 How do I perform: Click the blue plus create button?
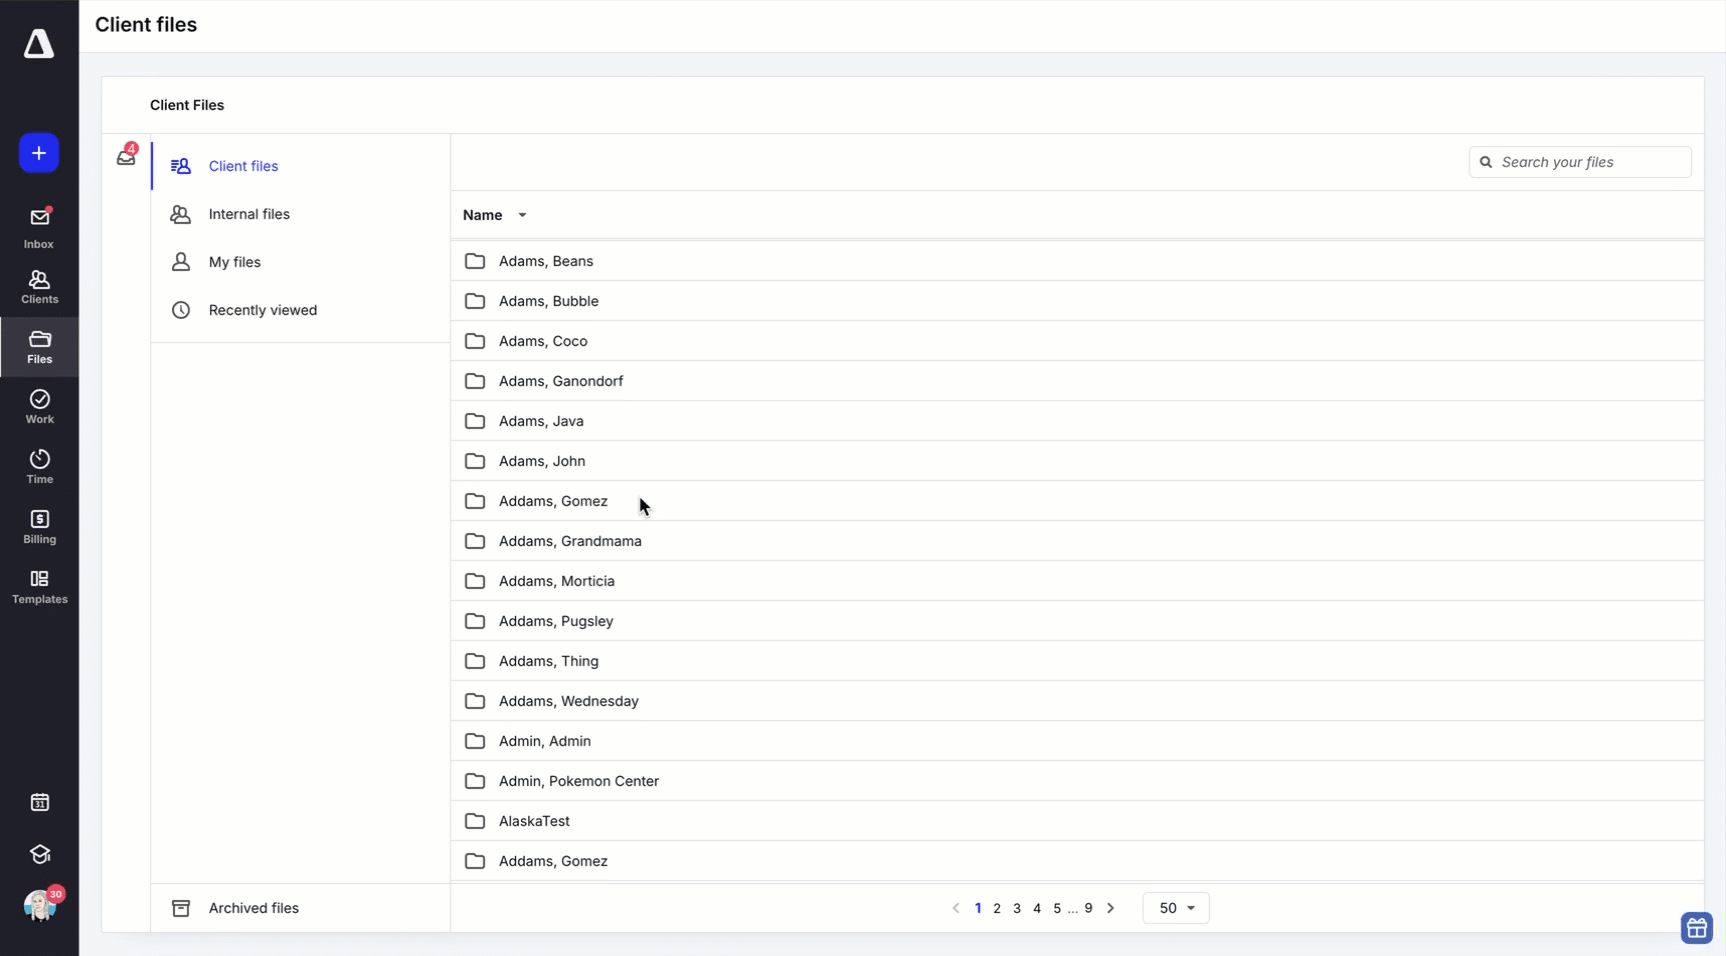pyautogui.click(x=39, y=153)
